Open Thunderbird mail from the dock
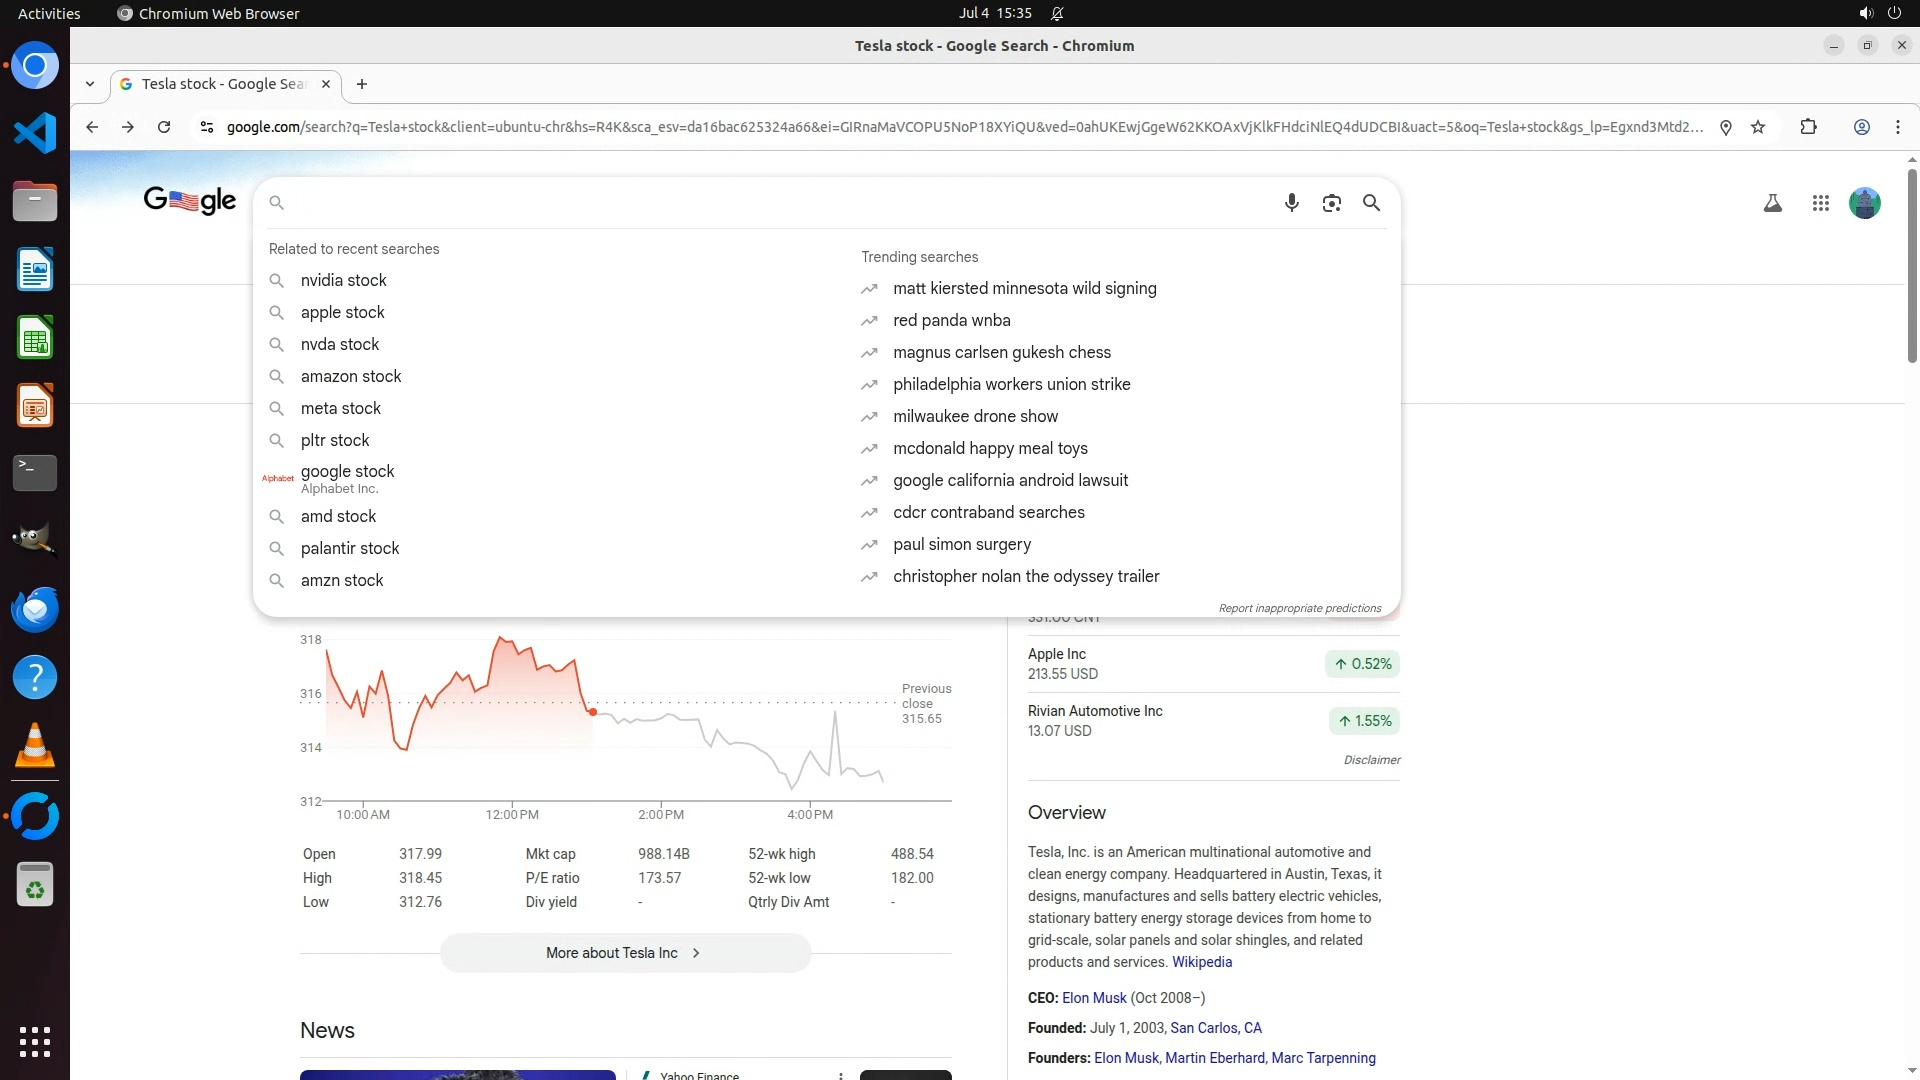This screenshot has width=1920, height=1080. 35,609
